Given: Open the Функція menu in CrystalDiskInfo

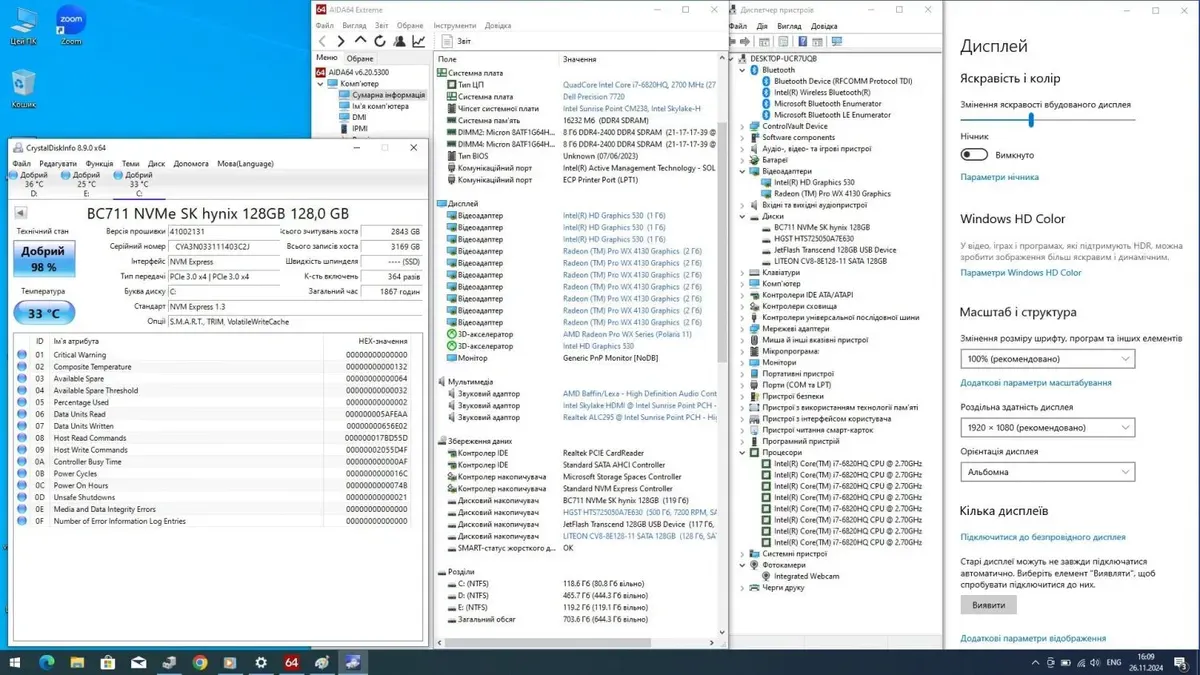Looking at the screenshot, I should coord(99,164).
